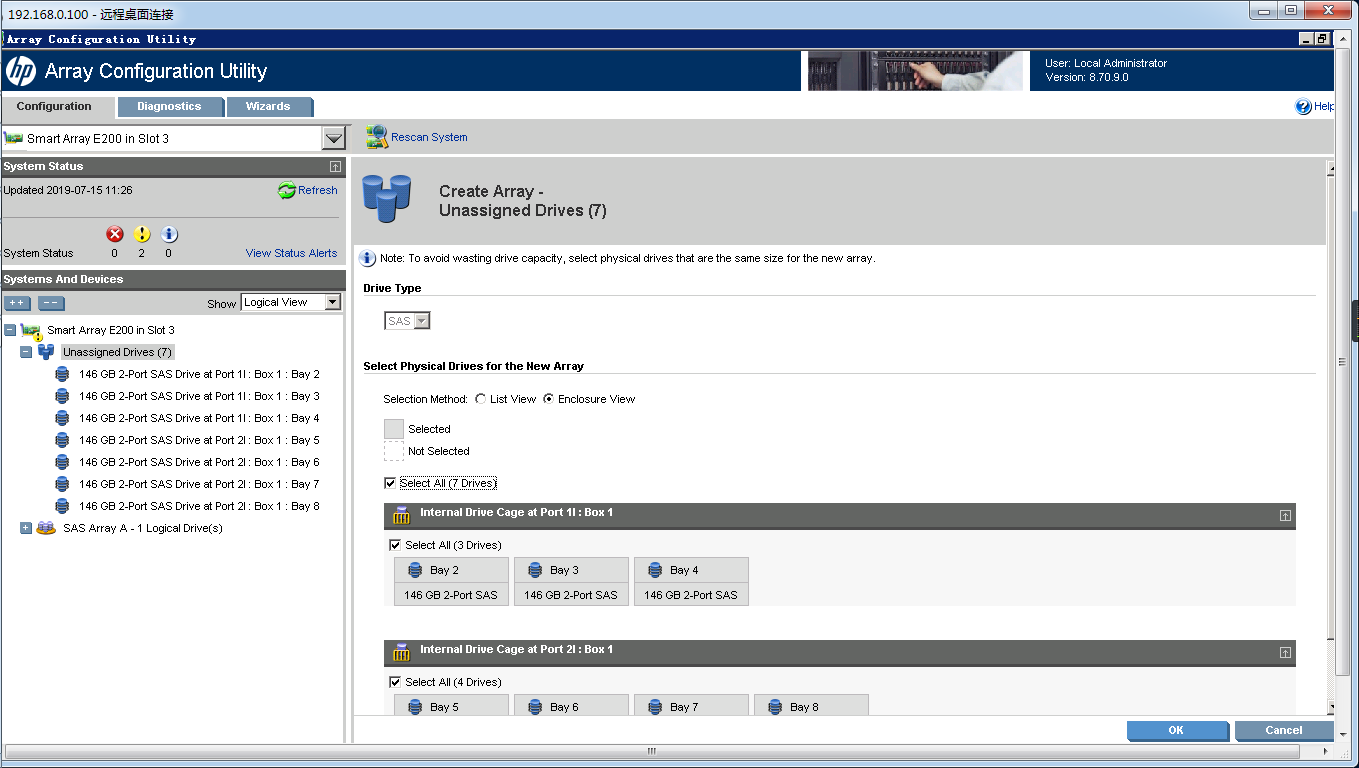Click collapse-all '--' tree button

[51, 303]
